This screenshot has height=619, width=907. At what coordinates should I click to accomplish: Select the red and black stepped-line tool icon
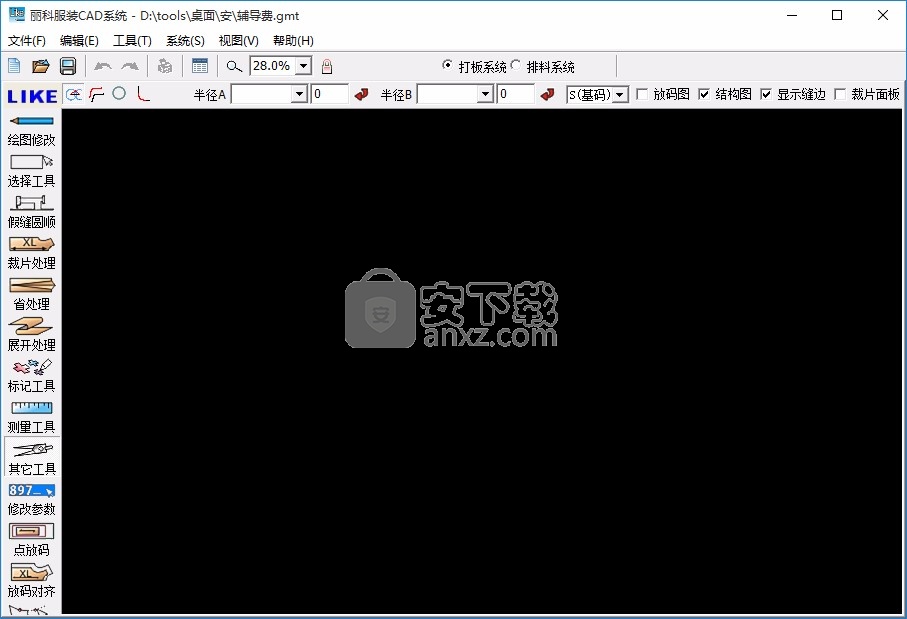point(97,94)
